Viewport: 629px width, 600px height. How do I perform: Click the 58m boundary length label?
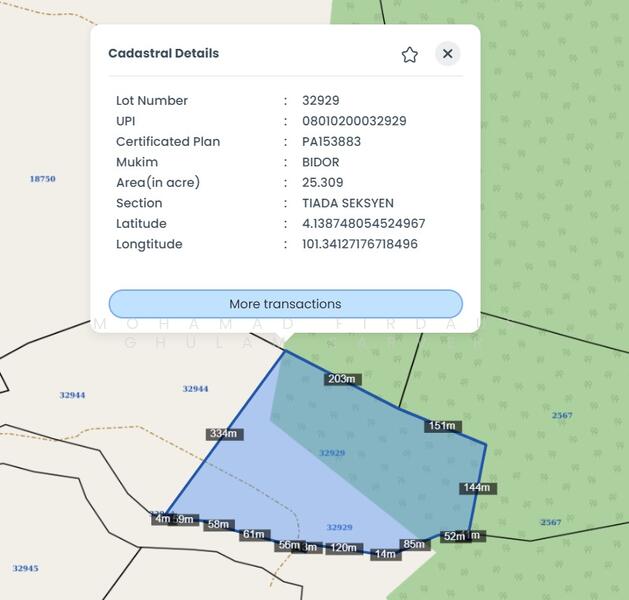click(218, 525)
